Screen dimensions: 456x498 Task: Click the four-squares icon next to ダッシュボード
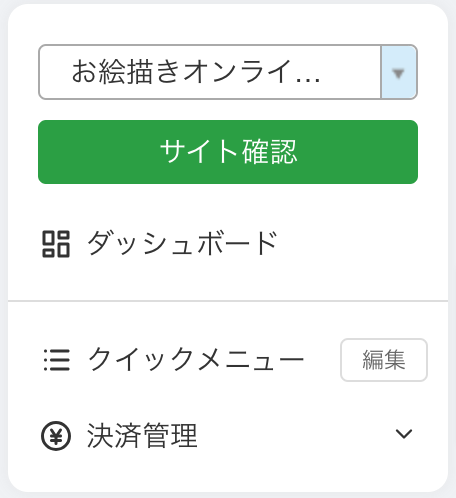(x=56, y=244)
